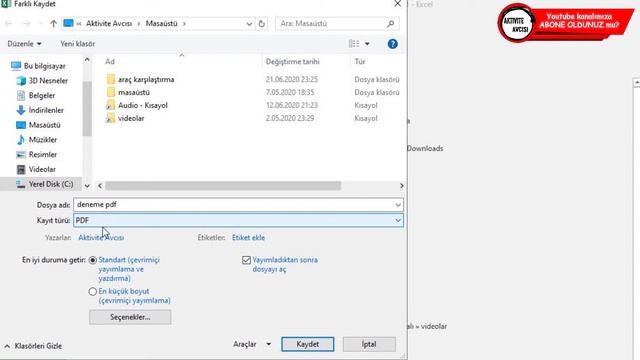
Task: Expand the address bar path dropdown
Action: 249,24
